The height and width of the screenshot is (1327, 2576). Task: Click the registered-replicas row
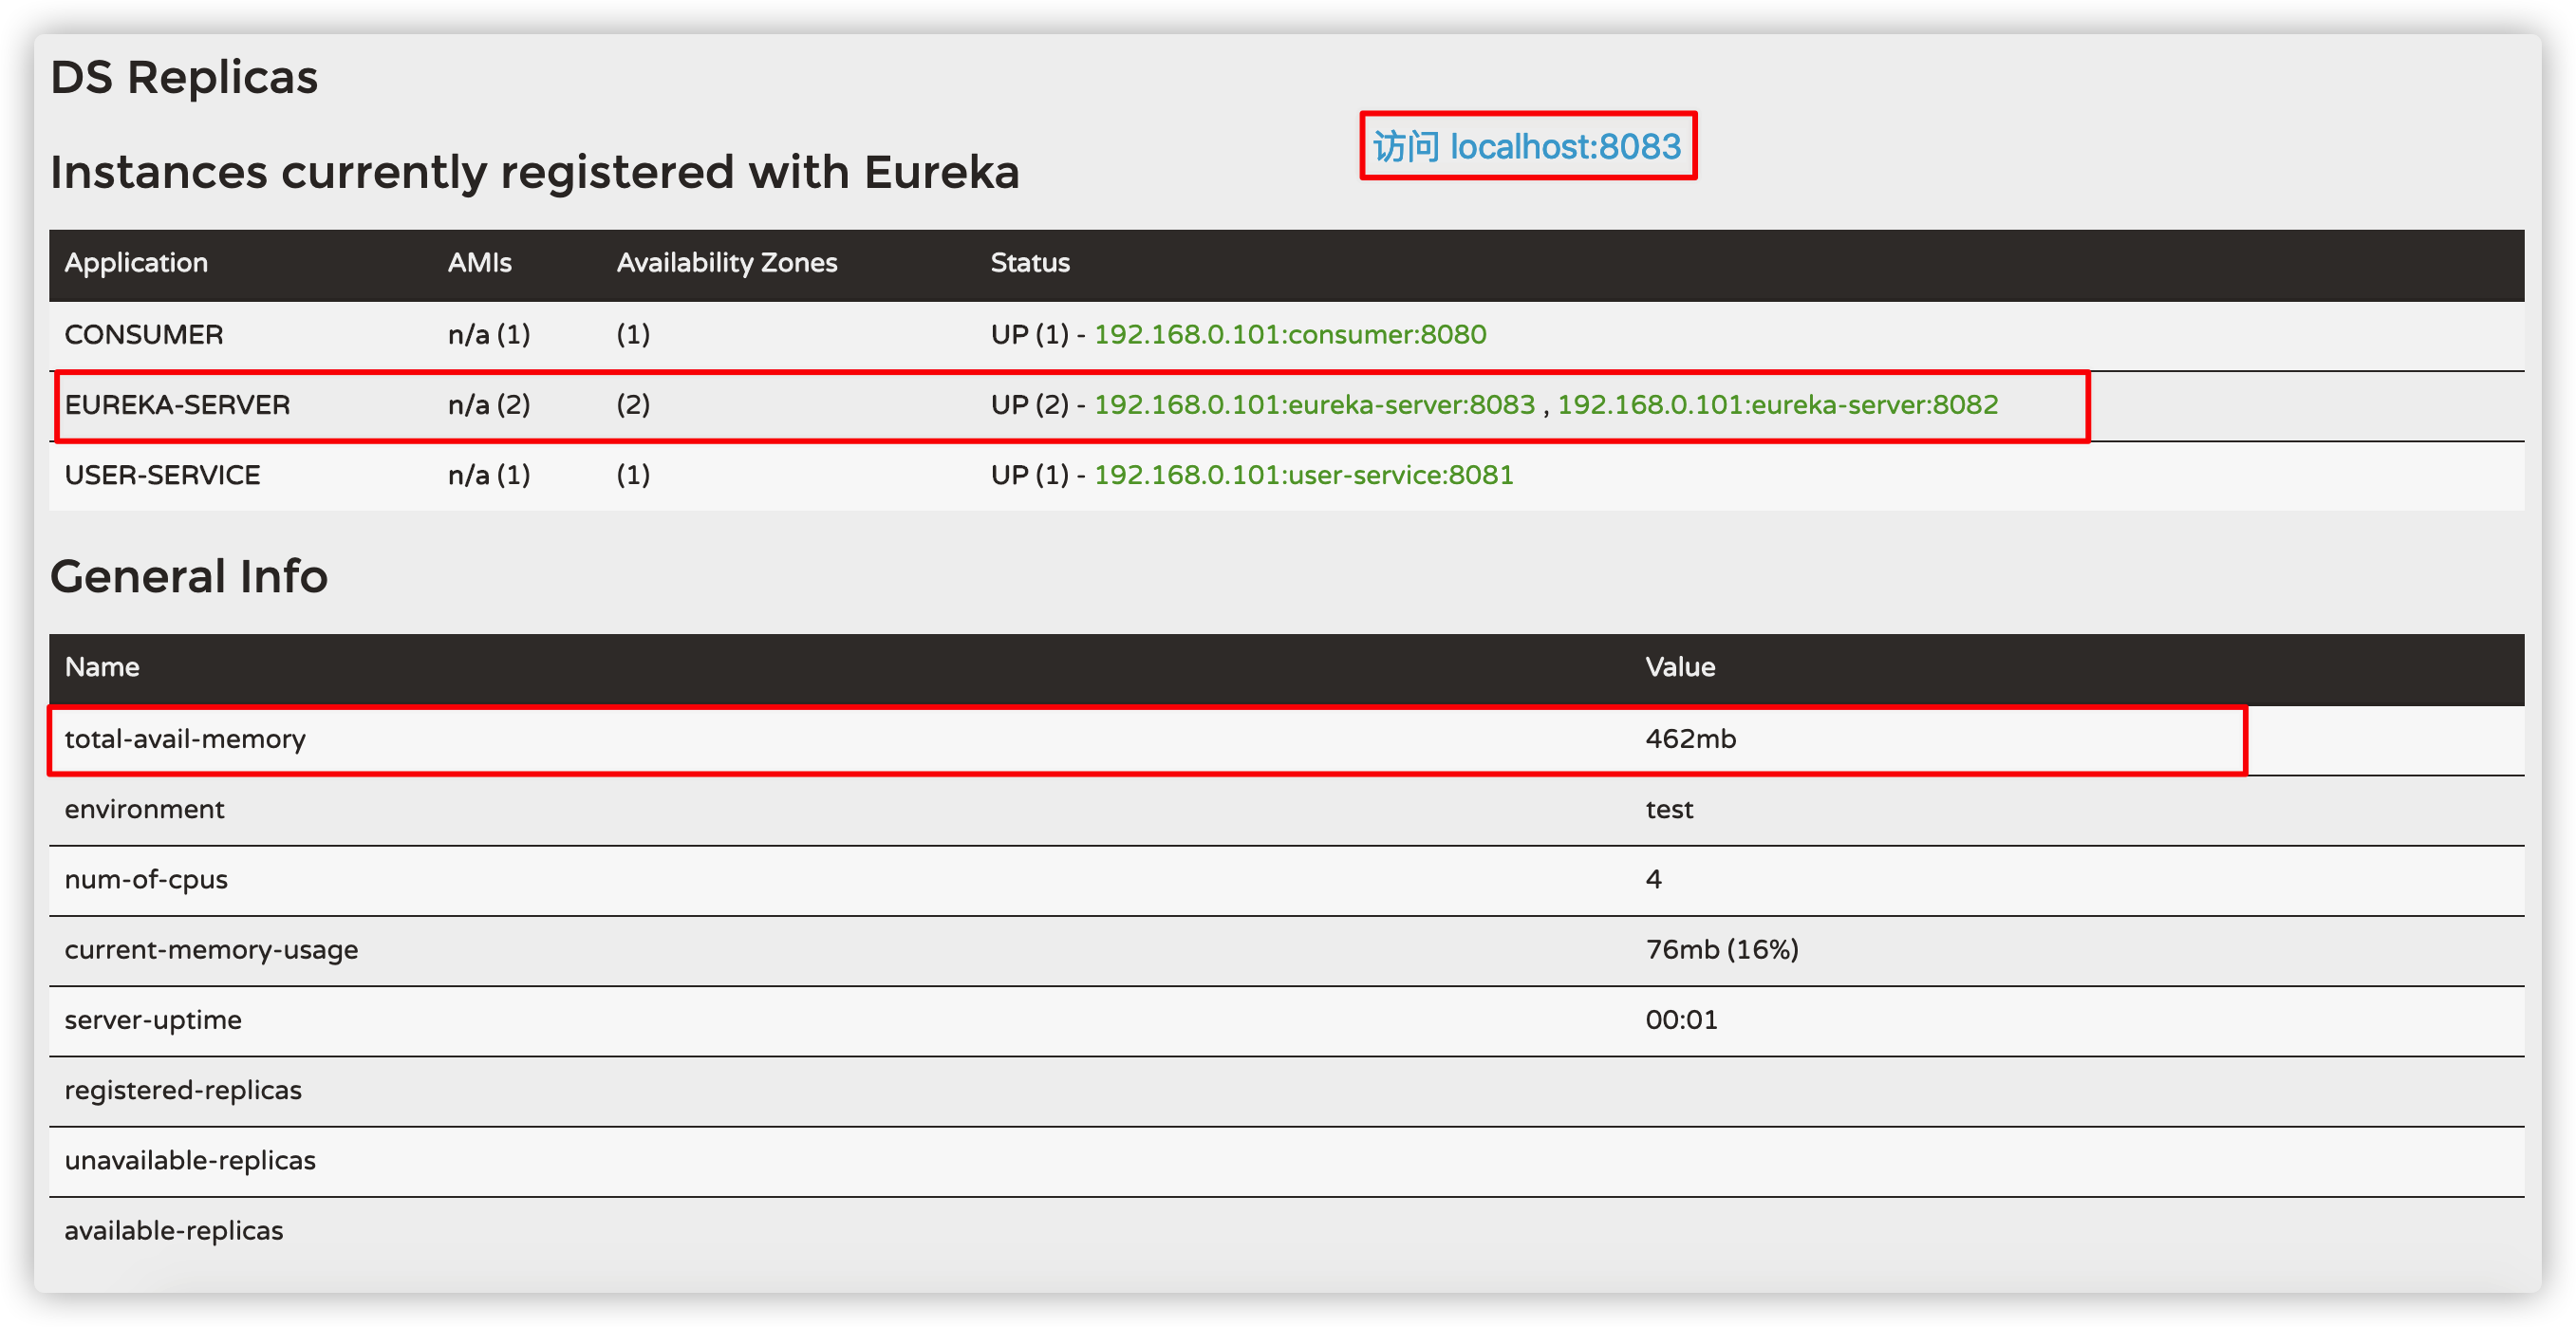tap(183, 1090)
